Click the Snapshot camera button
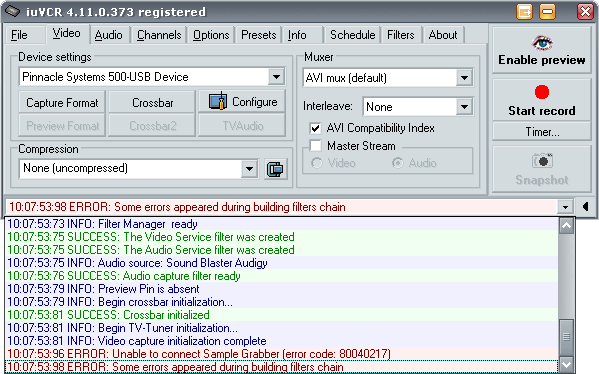599x374 pixels. pyautogui.click(x=541, y=169)
